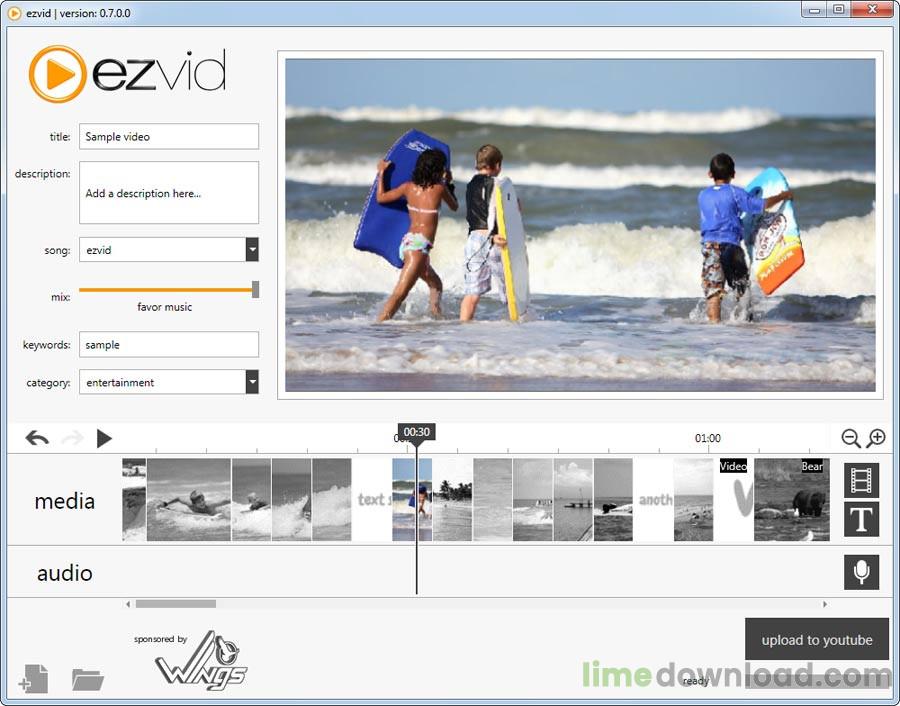This screenshot has height=706, width=900.
Task: Open the Wings sponsor logo
Action: 201,660
